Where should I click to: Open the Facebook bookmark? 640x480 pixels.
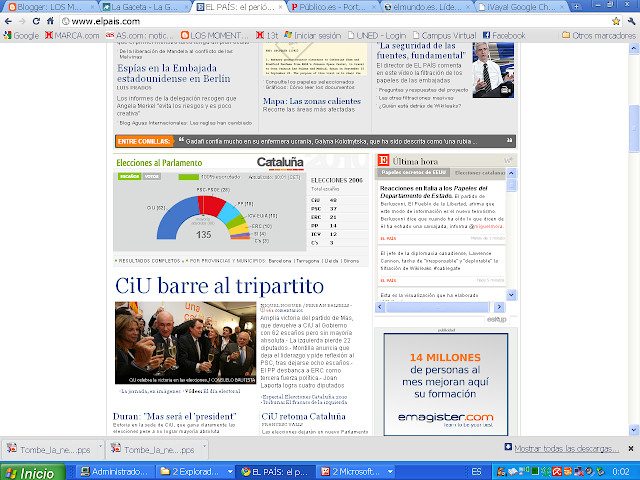[504, 36]
